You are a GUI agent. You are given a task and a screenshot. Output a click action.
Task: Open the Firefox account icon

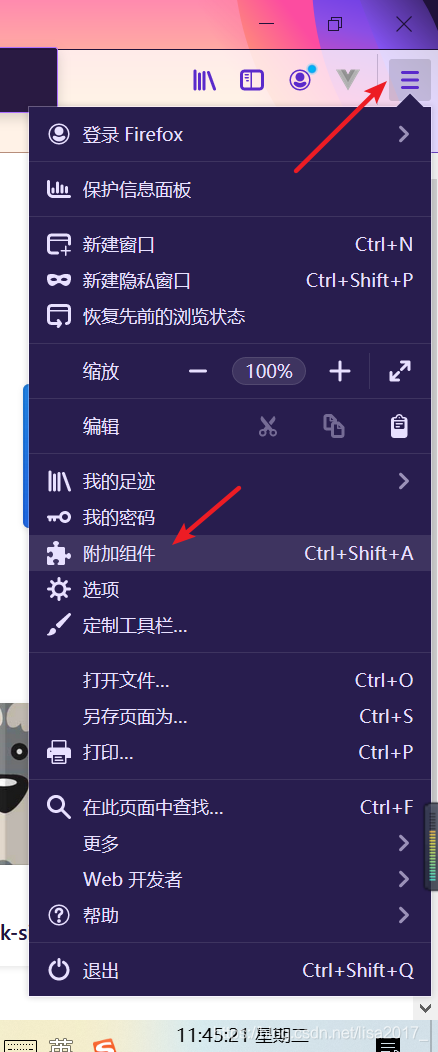pyautogui.click(x=301, y=80)
